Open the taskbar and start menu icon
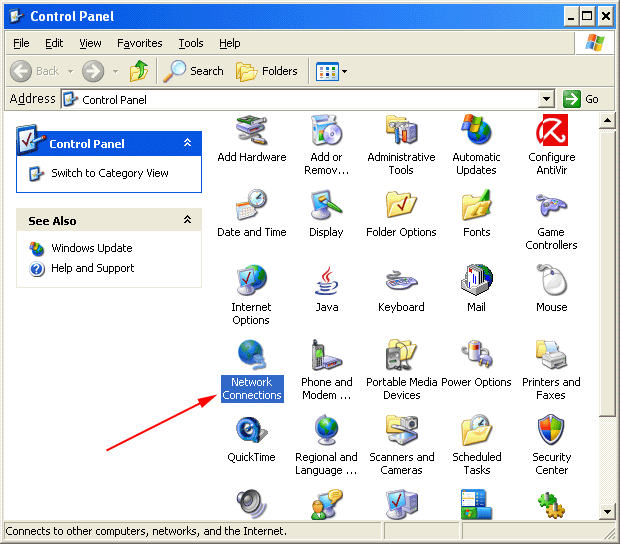The width and height of the screenshot is (620, 544). click(476, 504)
